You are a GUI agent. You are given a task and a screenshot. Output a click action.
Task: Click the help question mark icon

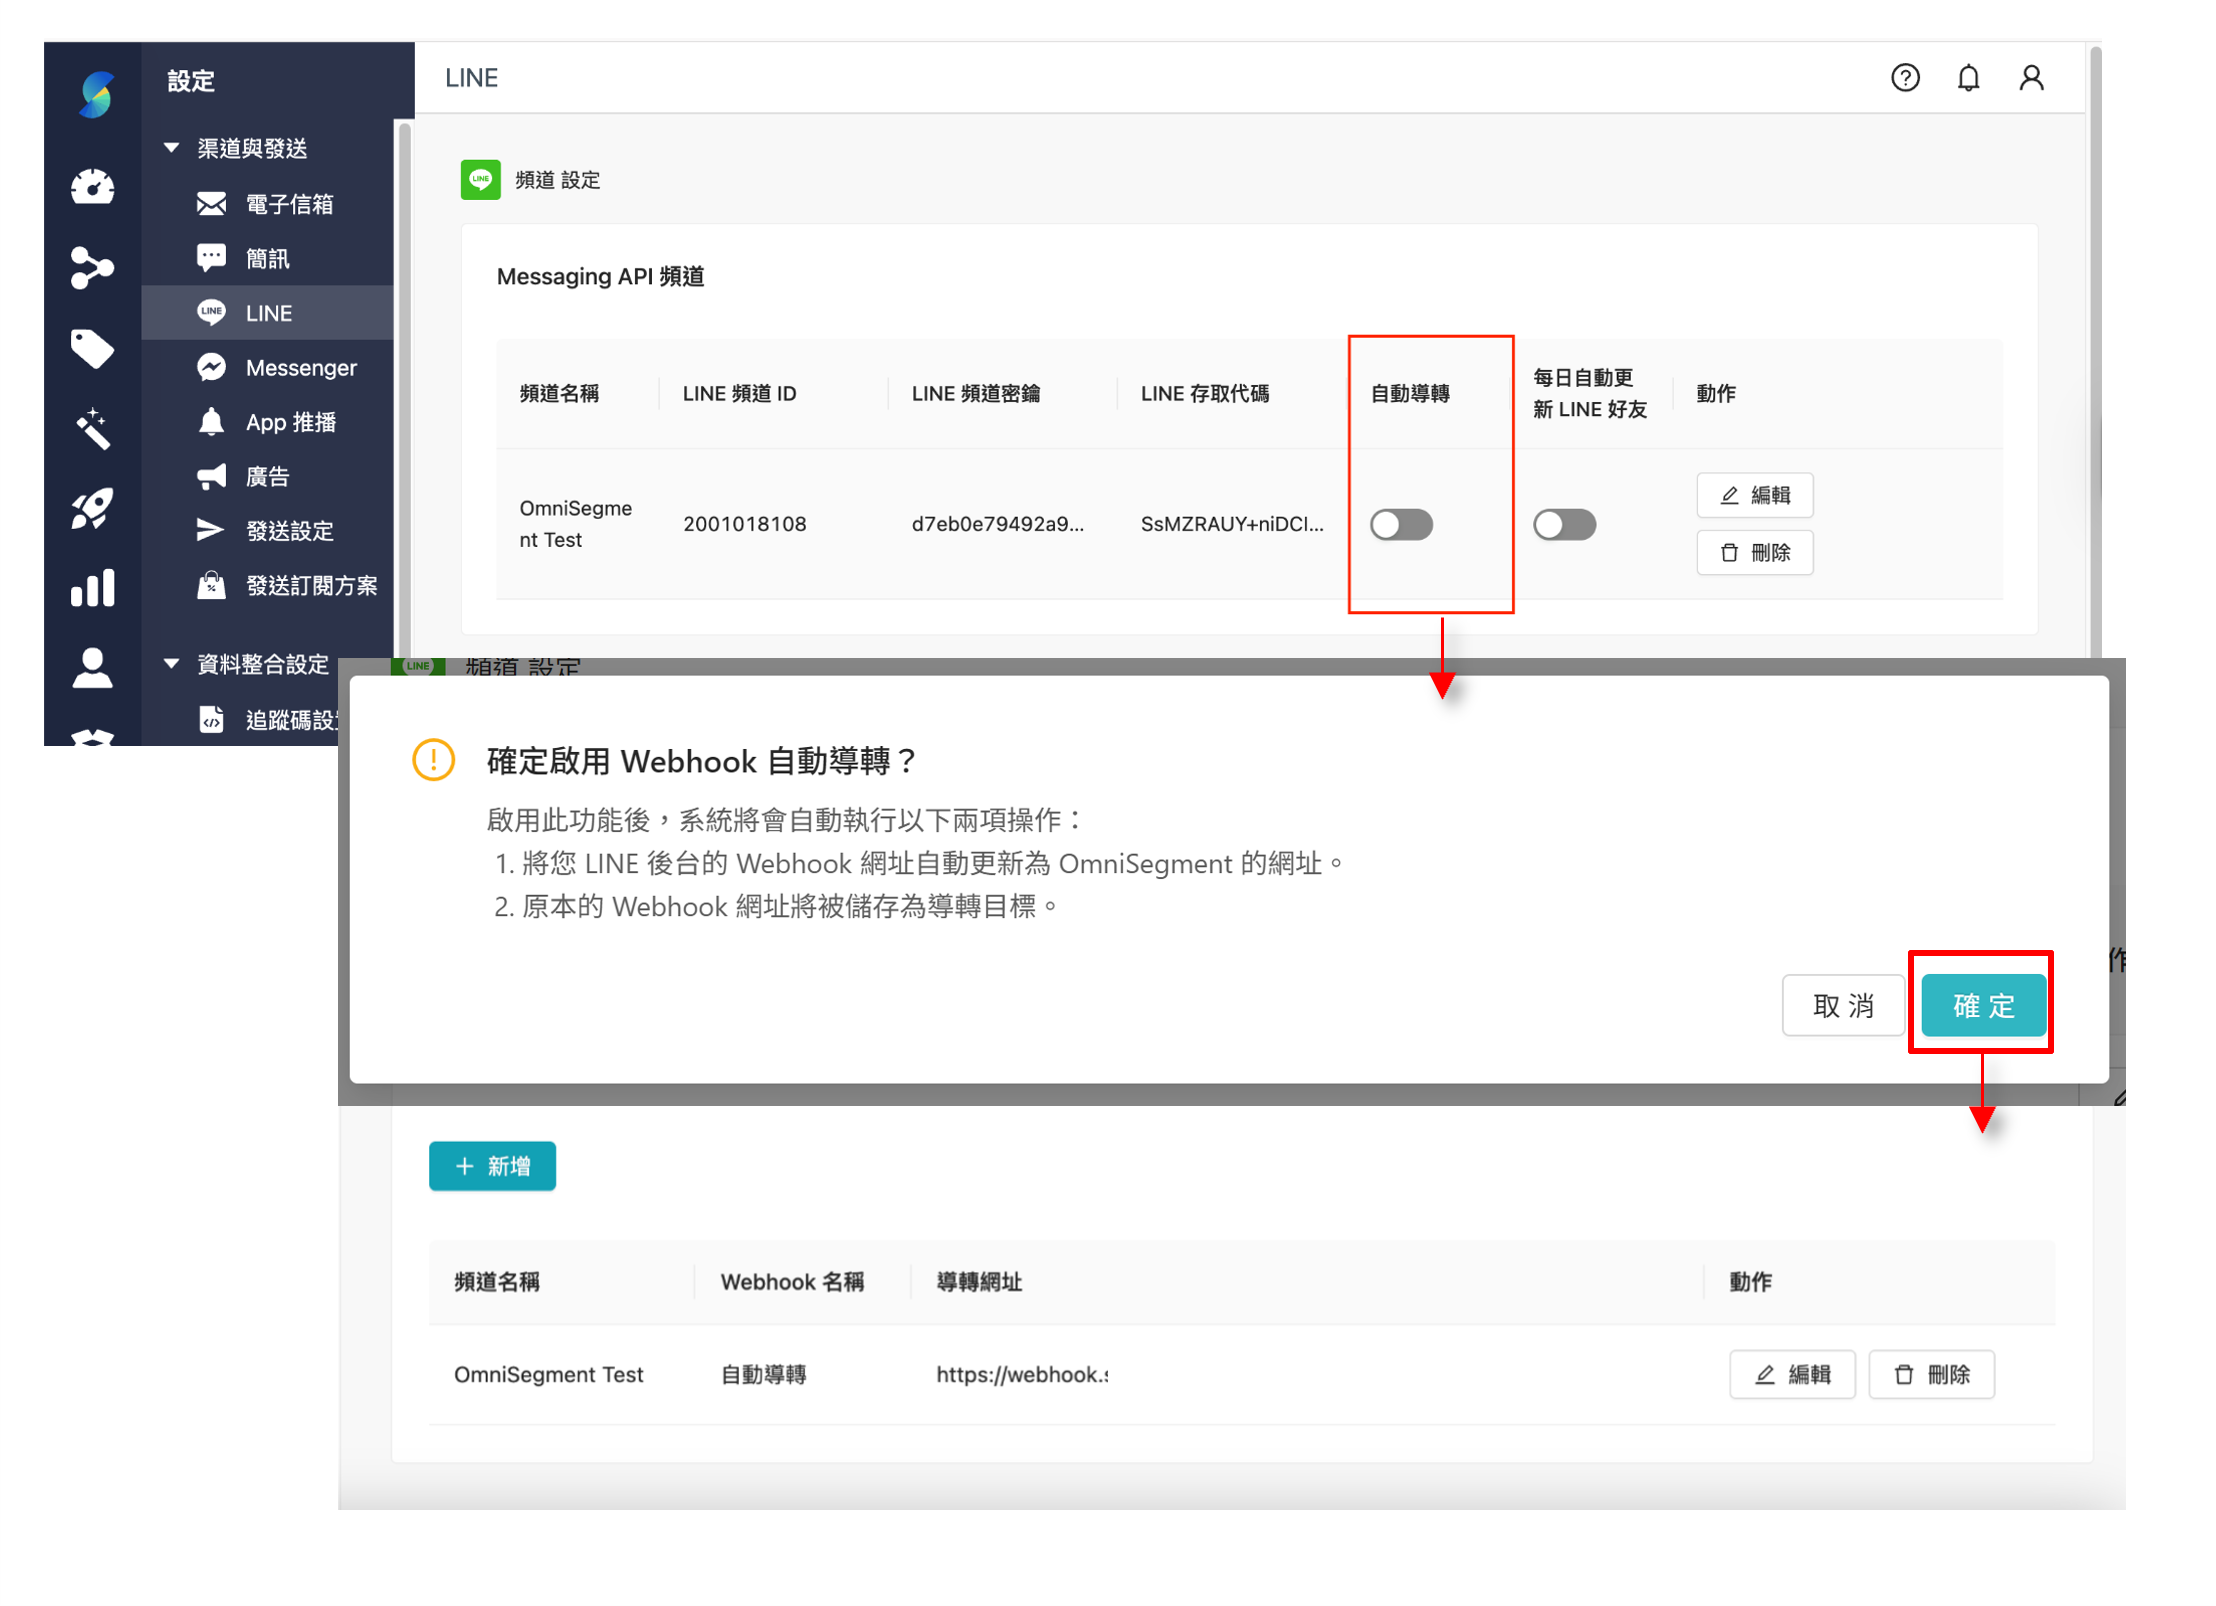(1905, 78)
